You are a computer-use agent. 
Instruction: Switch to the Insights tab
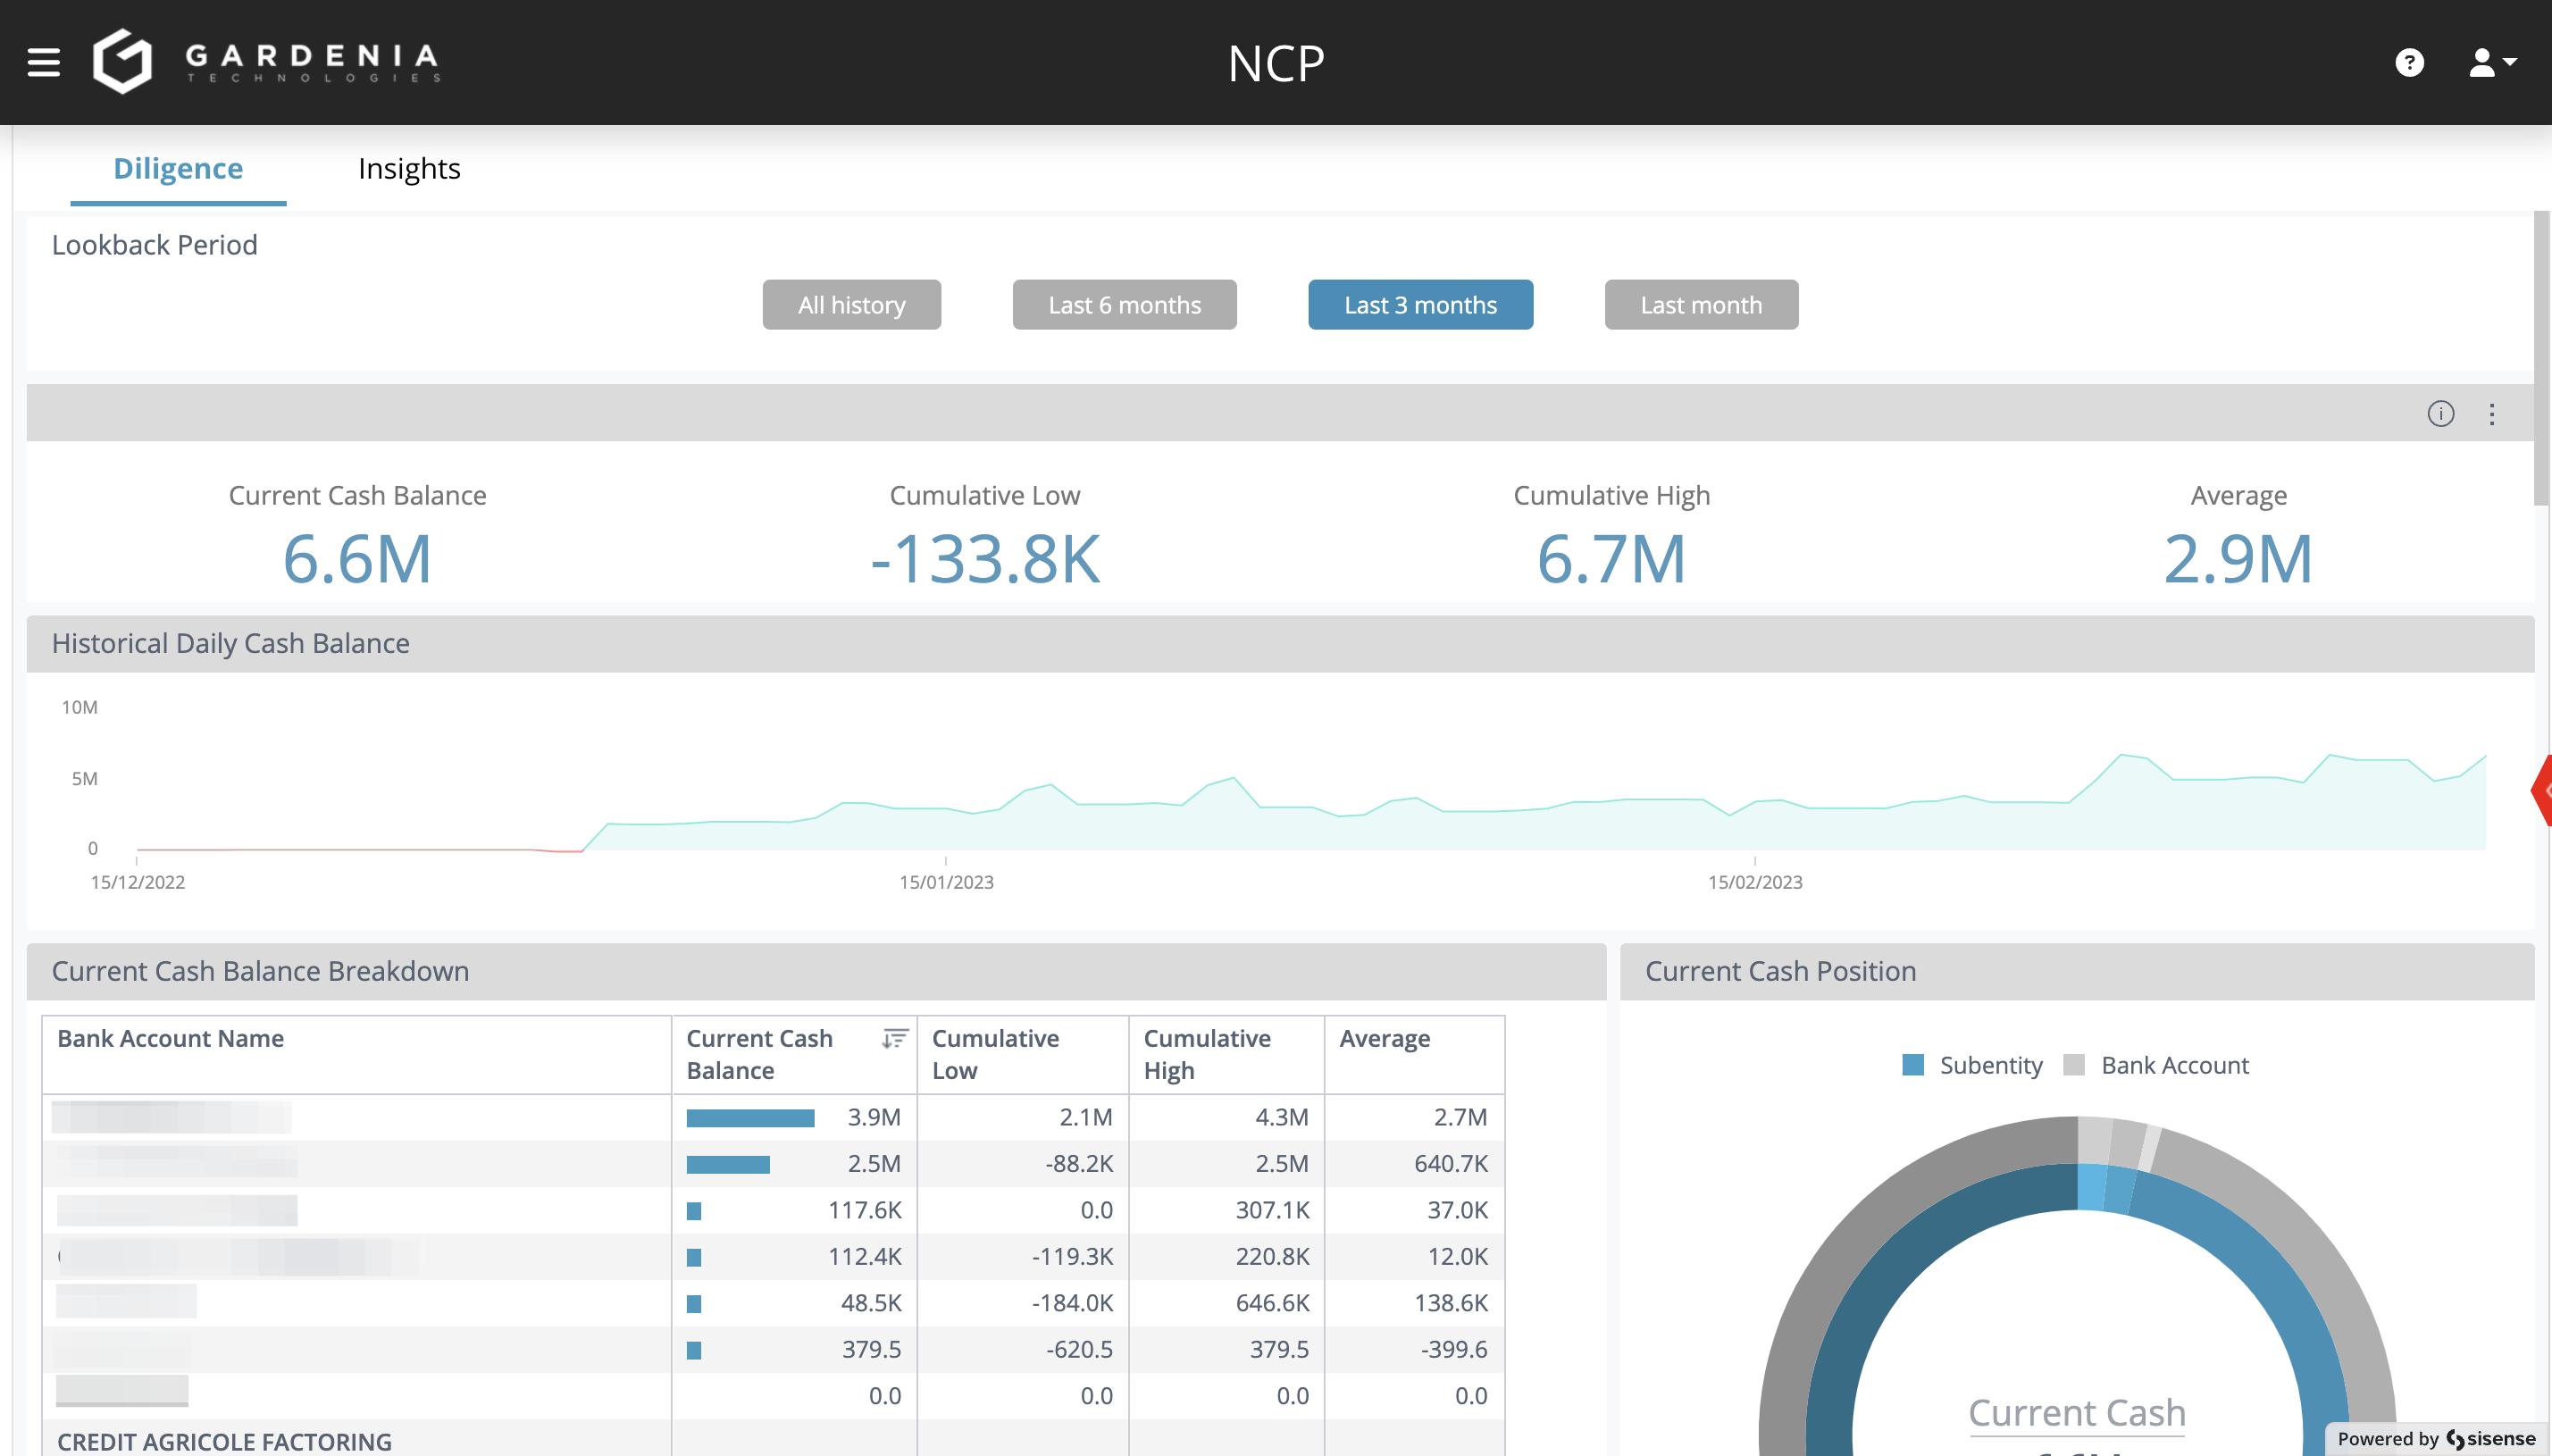[x=409, y=168]
